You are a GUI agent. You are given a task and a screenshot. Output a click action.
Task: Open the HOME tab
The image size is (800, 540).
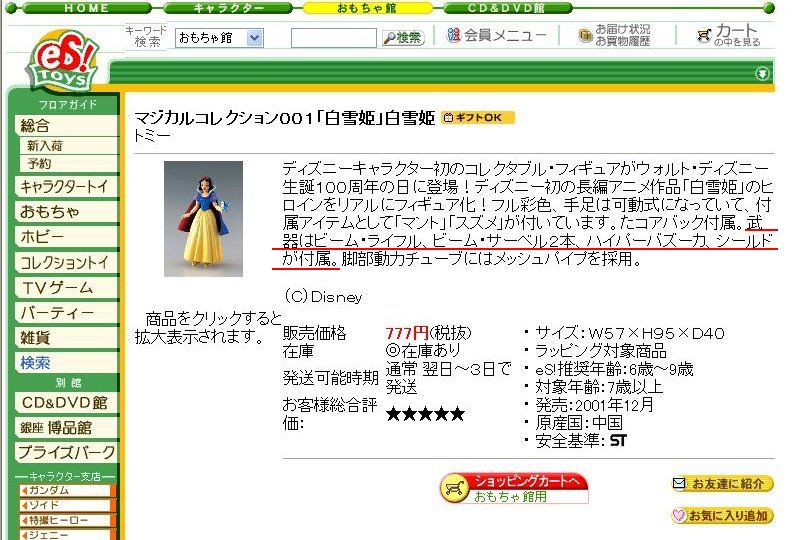tap(87, 8)
